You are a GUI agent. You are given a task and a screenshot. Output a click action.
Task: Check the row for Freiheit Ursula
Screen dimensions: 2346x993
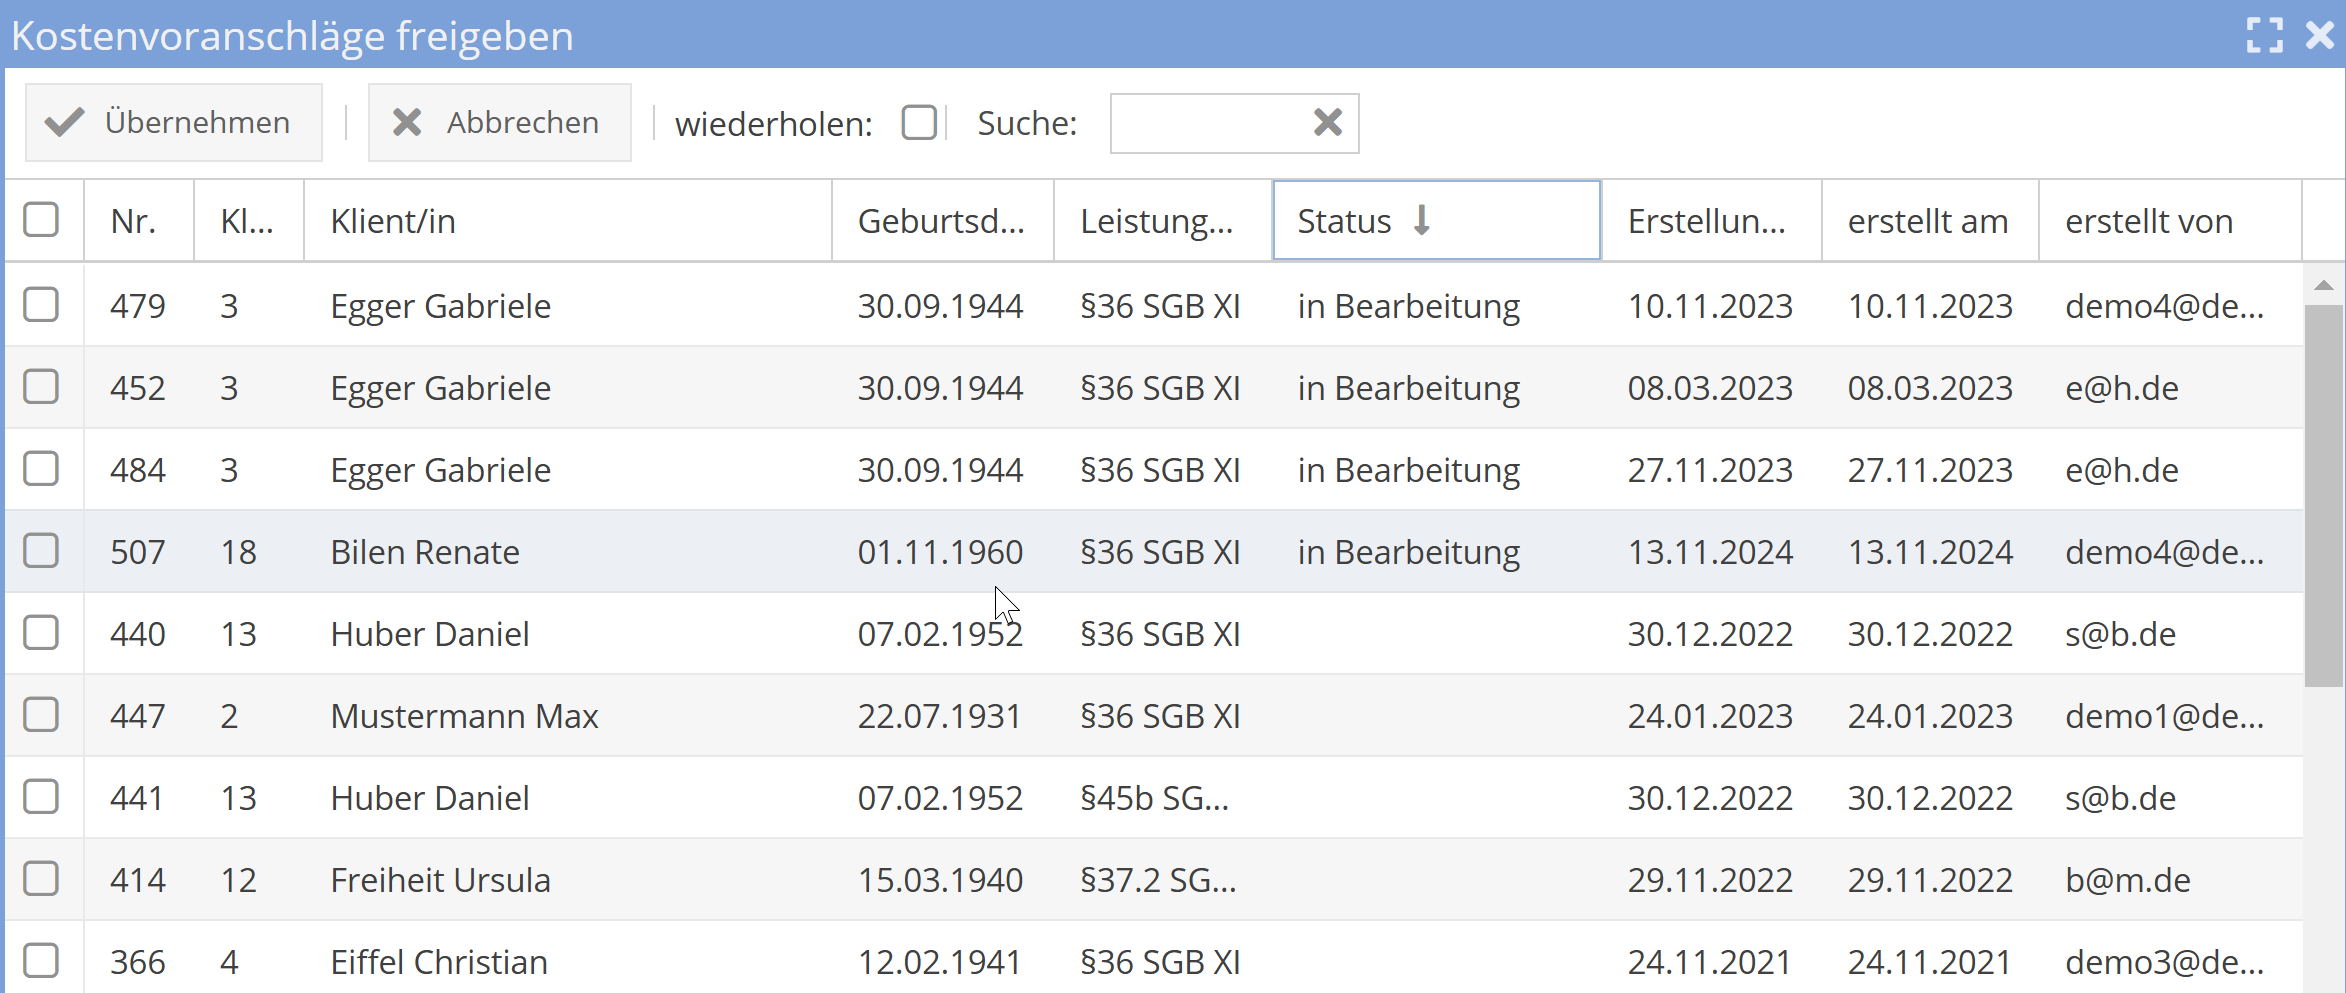click(41, 879)
